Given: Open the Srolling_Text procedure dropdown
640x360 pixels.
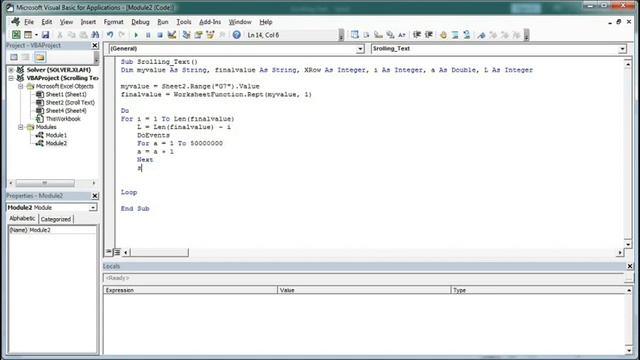Looking at the screenshot, I should 622,49.
